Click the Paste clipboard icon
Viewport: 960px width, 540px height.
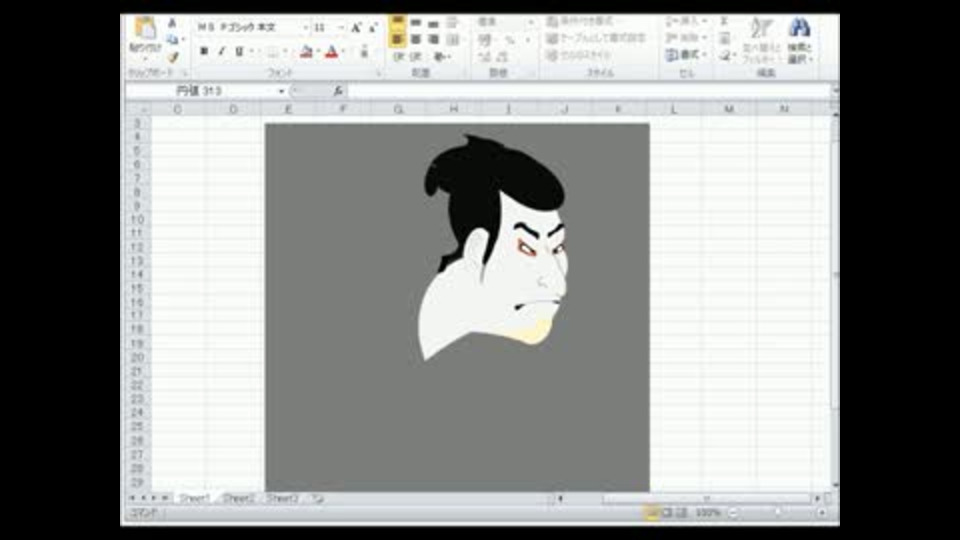[145, 28]
